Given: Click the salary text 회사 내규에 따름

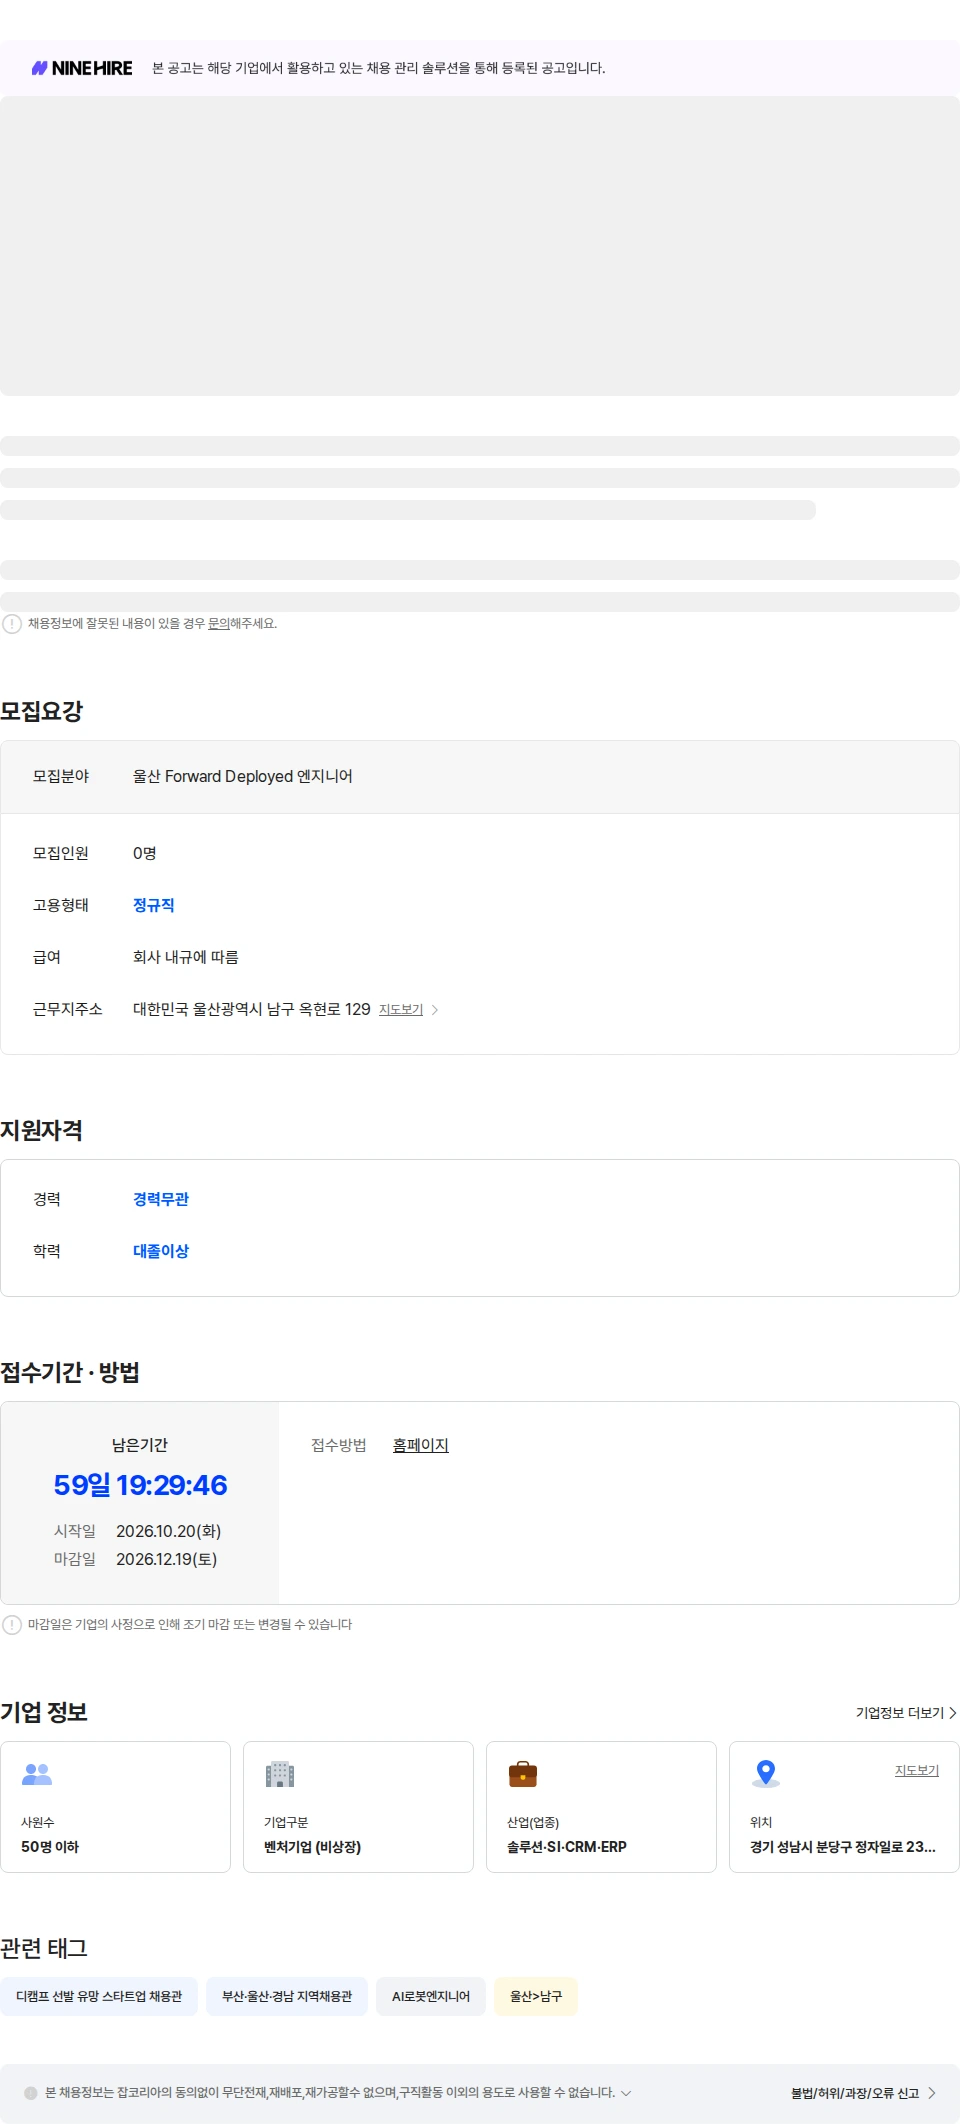Looking at the screenshot, I should pos(186,957).
